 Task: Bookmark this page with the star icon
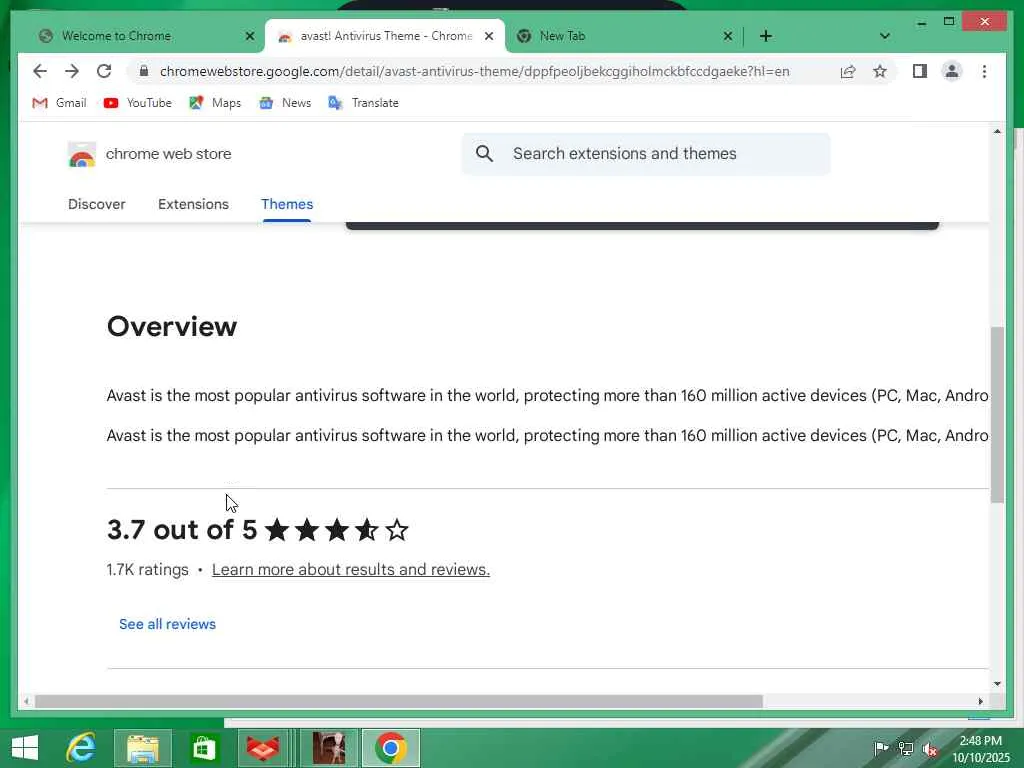coord(880,71)
